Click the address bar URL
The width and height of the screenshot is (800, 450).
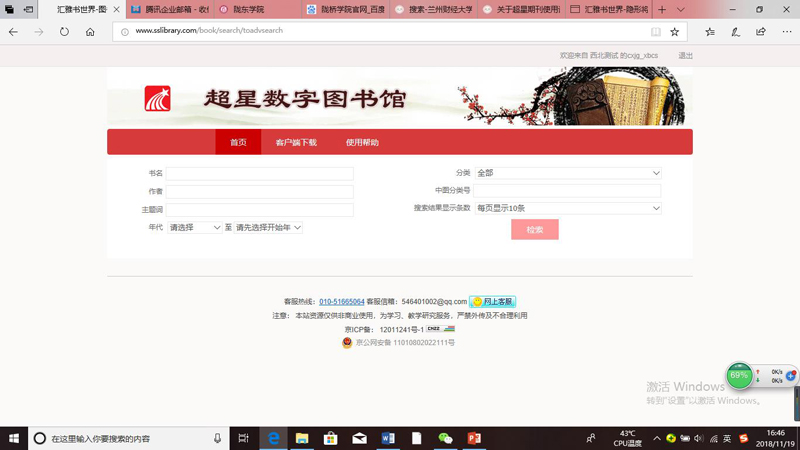pyautogui.click(x=209, y=31)
